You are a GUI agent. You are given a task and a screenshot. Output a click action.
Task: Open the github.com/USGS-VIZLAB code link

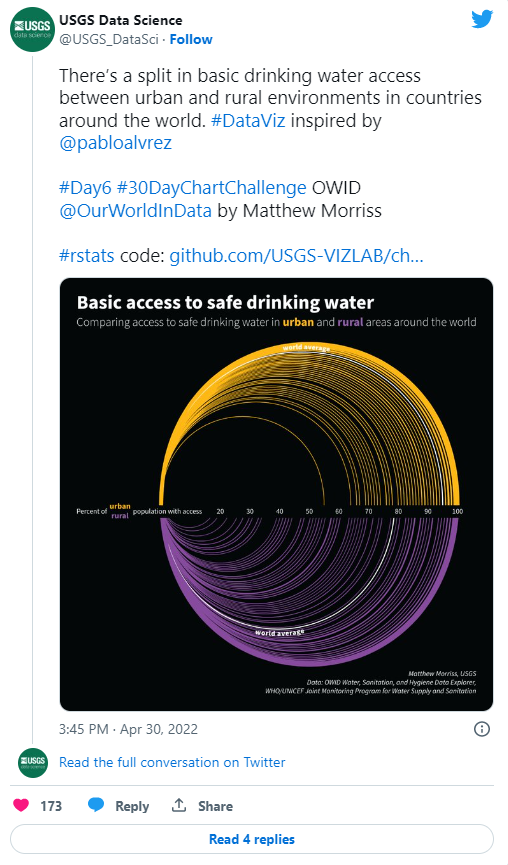pos(296,256)
